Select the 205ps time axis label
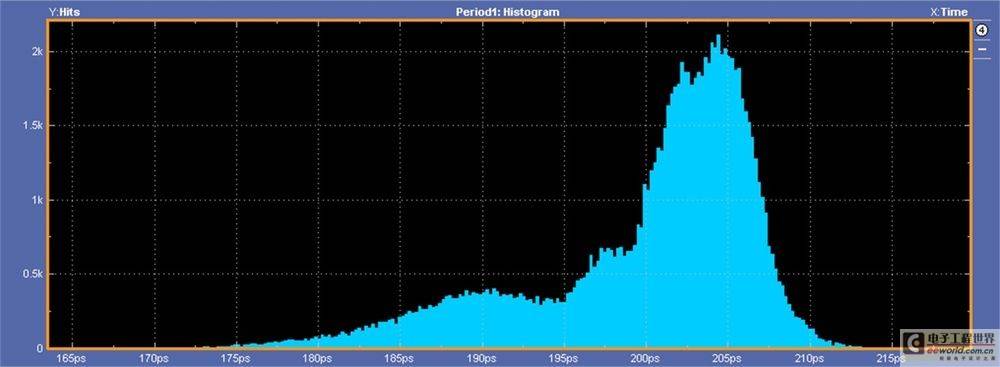This screenshot has width=1000, height=367. tap(728, 359)
